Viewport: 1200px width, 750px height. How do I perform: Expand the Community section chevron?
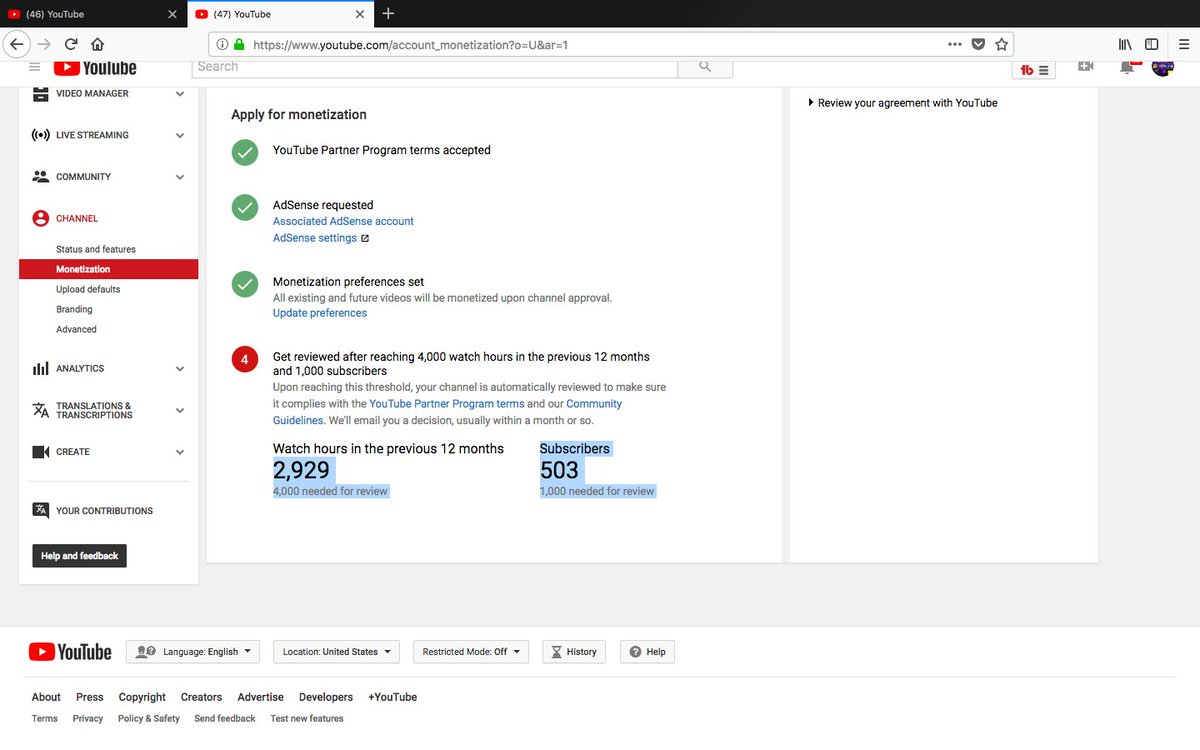[180, 177]
